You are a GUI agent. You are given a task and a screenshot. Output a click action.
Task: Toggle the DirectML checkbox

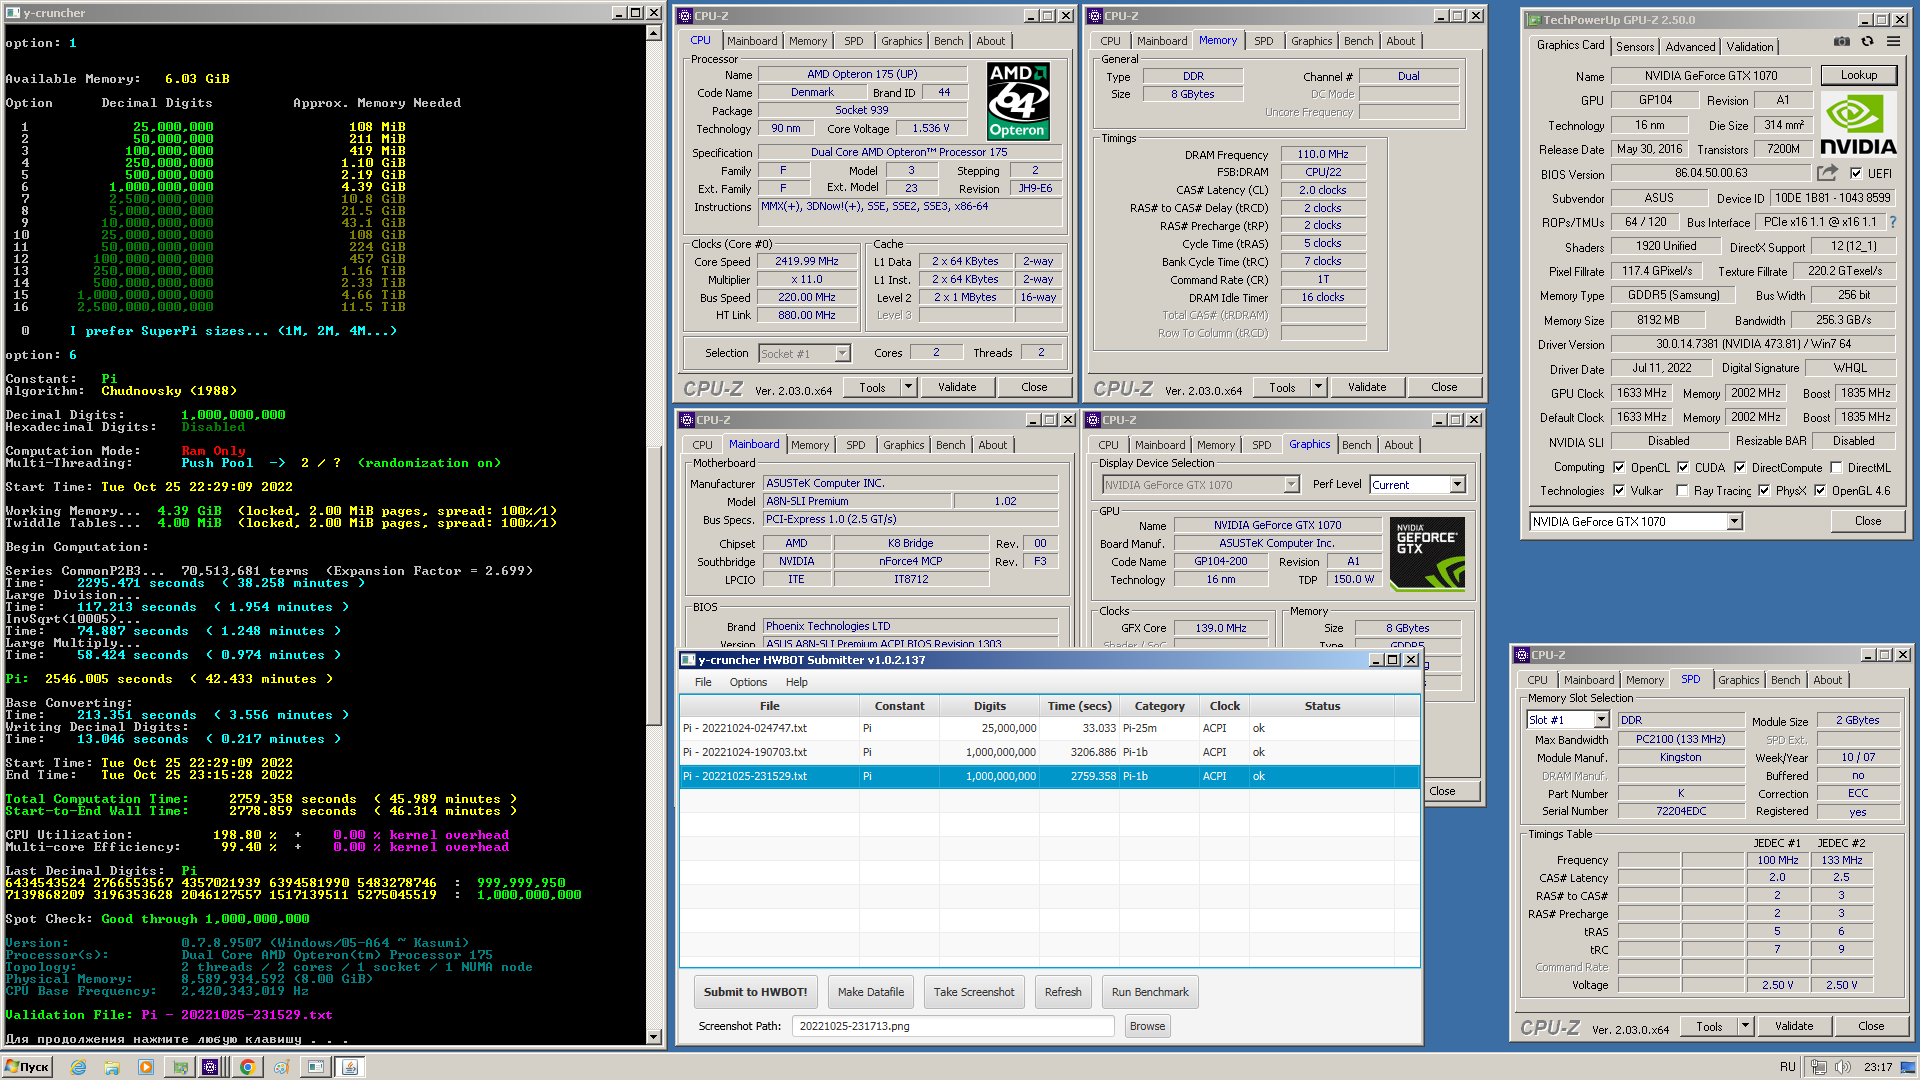[x=1836, y=467]
